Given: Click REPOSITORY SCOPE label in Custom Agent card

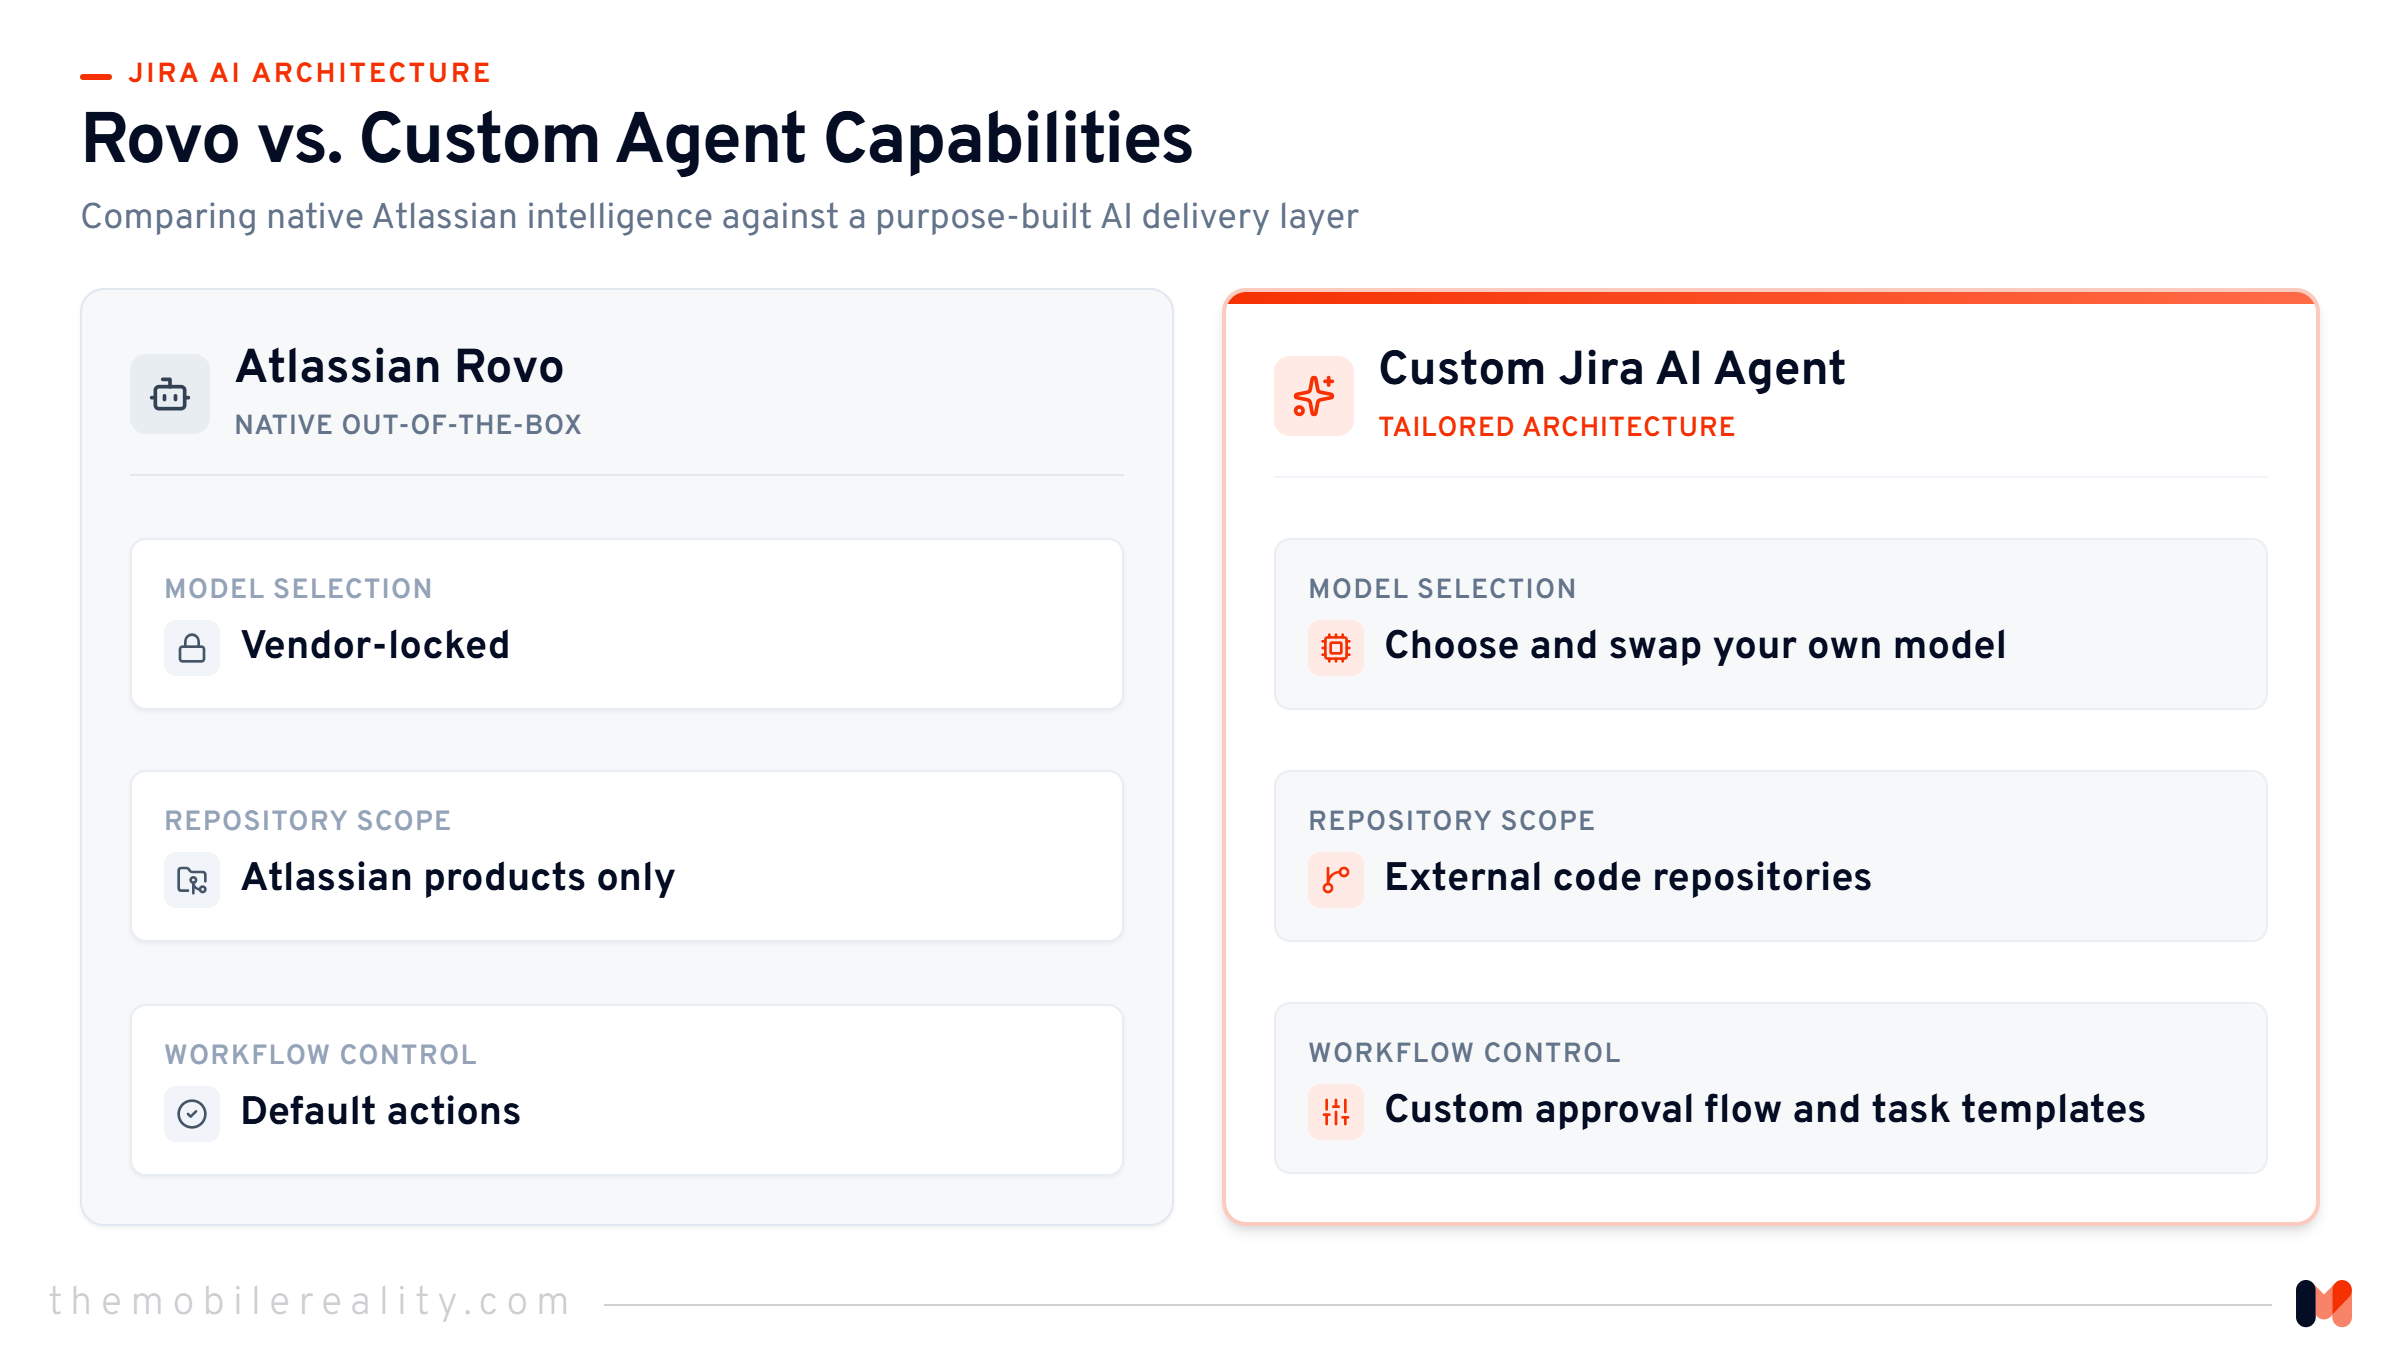Looking at the screenshot, I should click(x=1451, y=821).
